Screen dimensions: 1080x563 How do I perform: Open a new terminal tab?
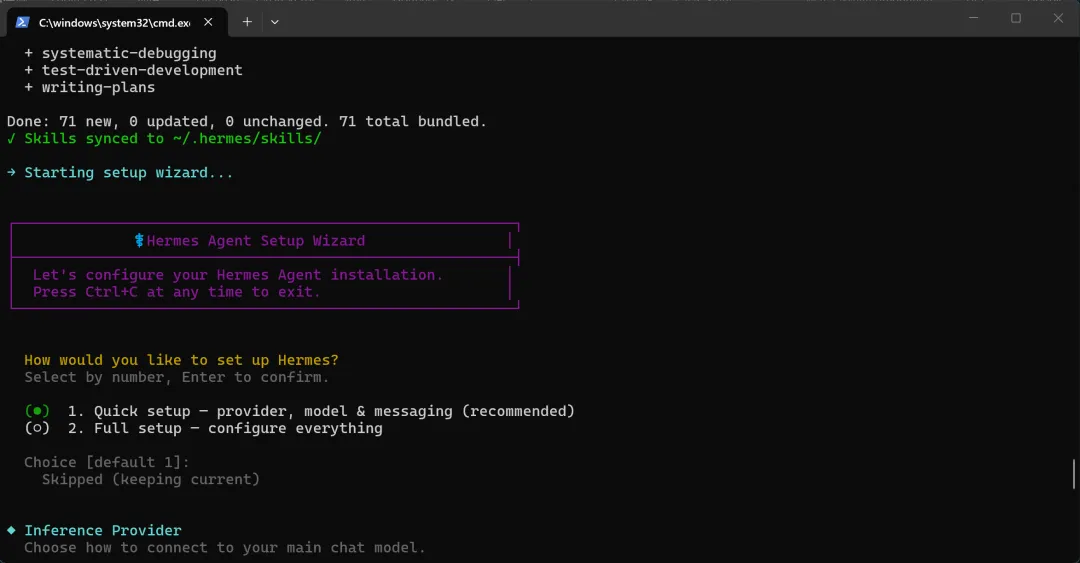(247, 22)
